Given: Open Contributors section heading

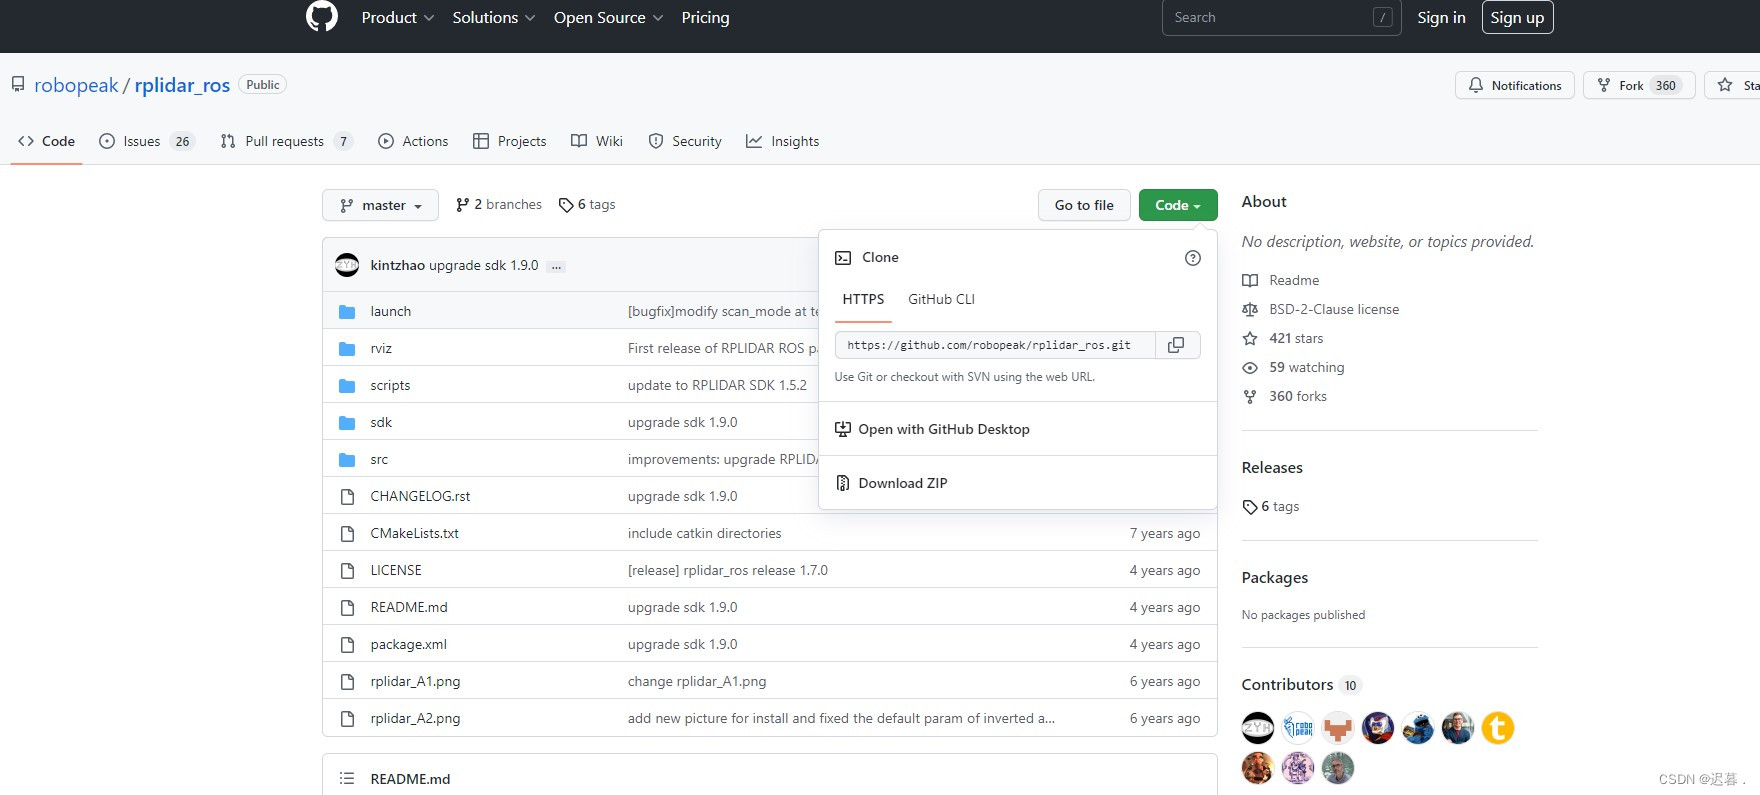Looking at the screenshot, I should point(1287,685).
